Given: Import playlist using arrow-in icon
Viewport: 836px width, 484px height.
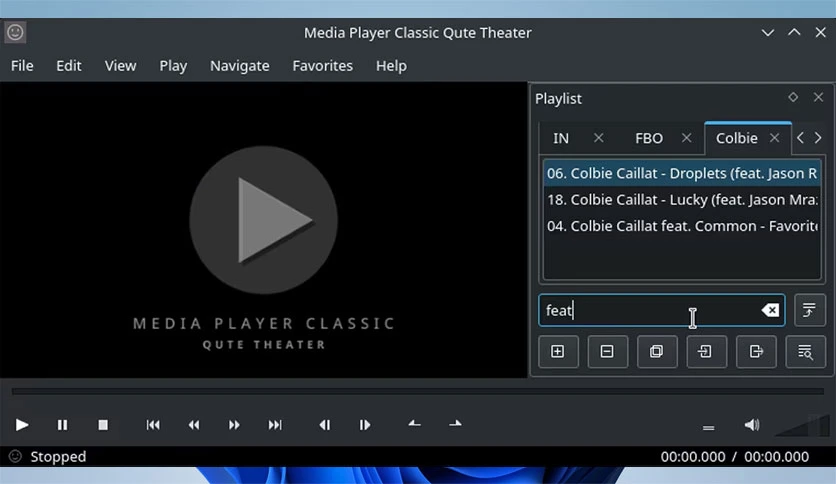Looking at the screenshot, I should tap(706, 351).
